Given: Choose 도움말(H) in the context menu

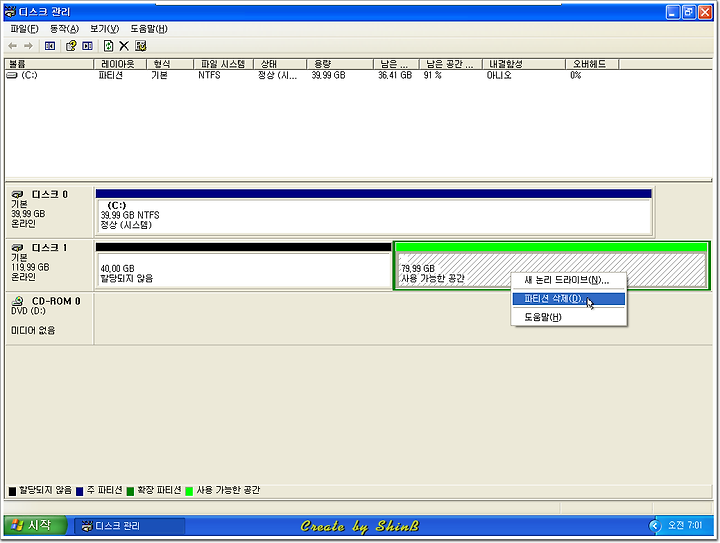Looking at the screenshot, I should point(568,317).
